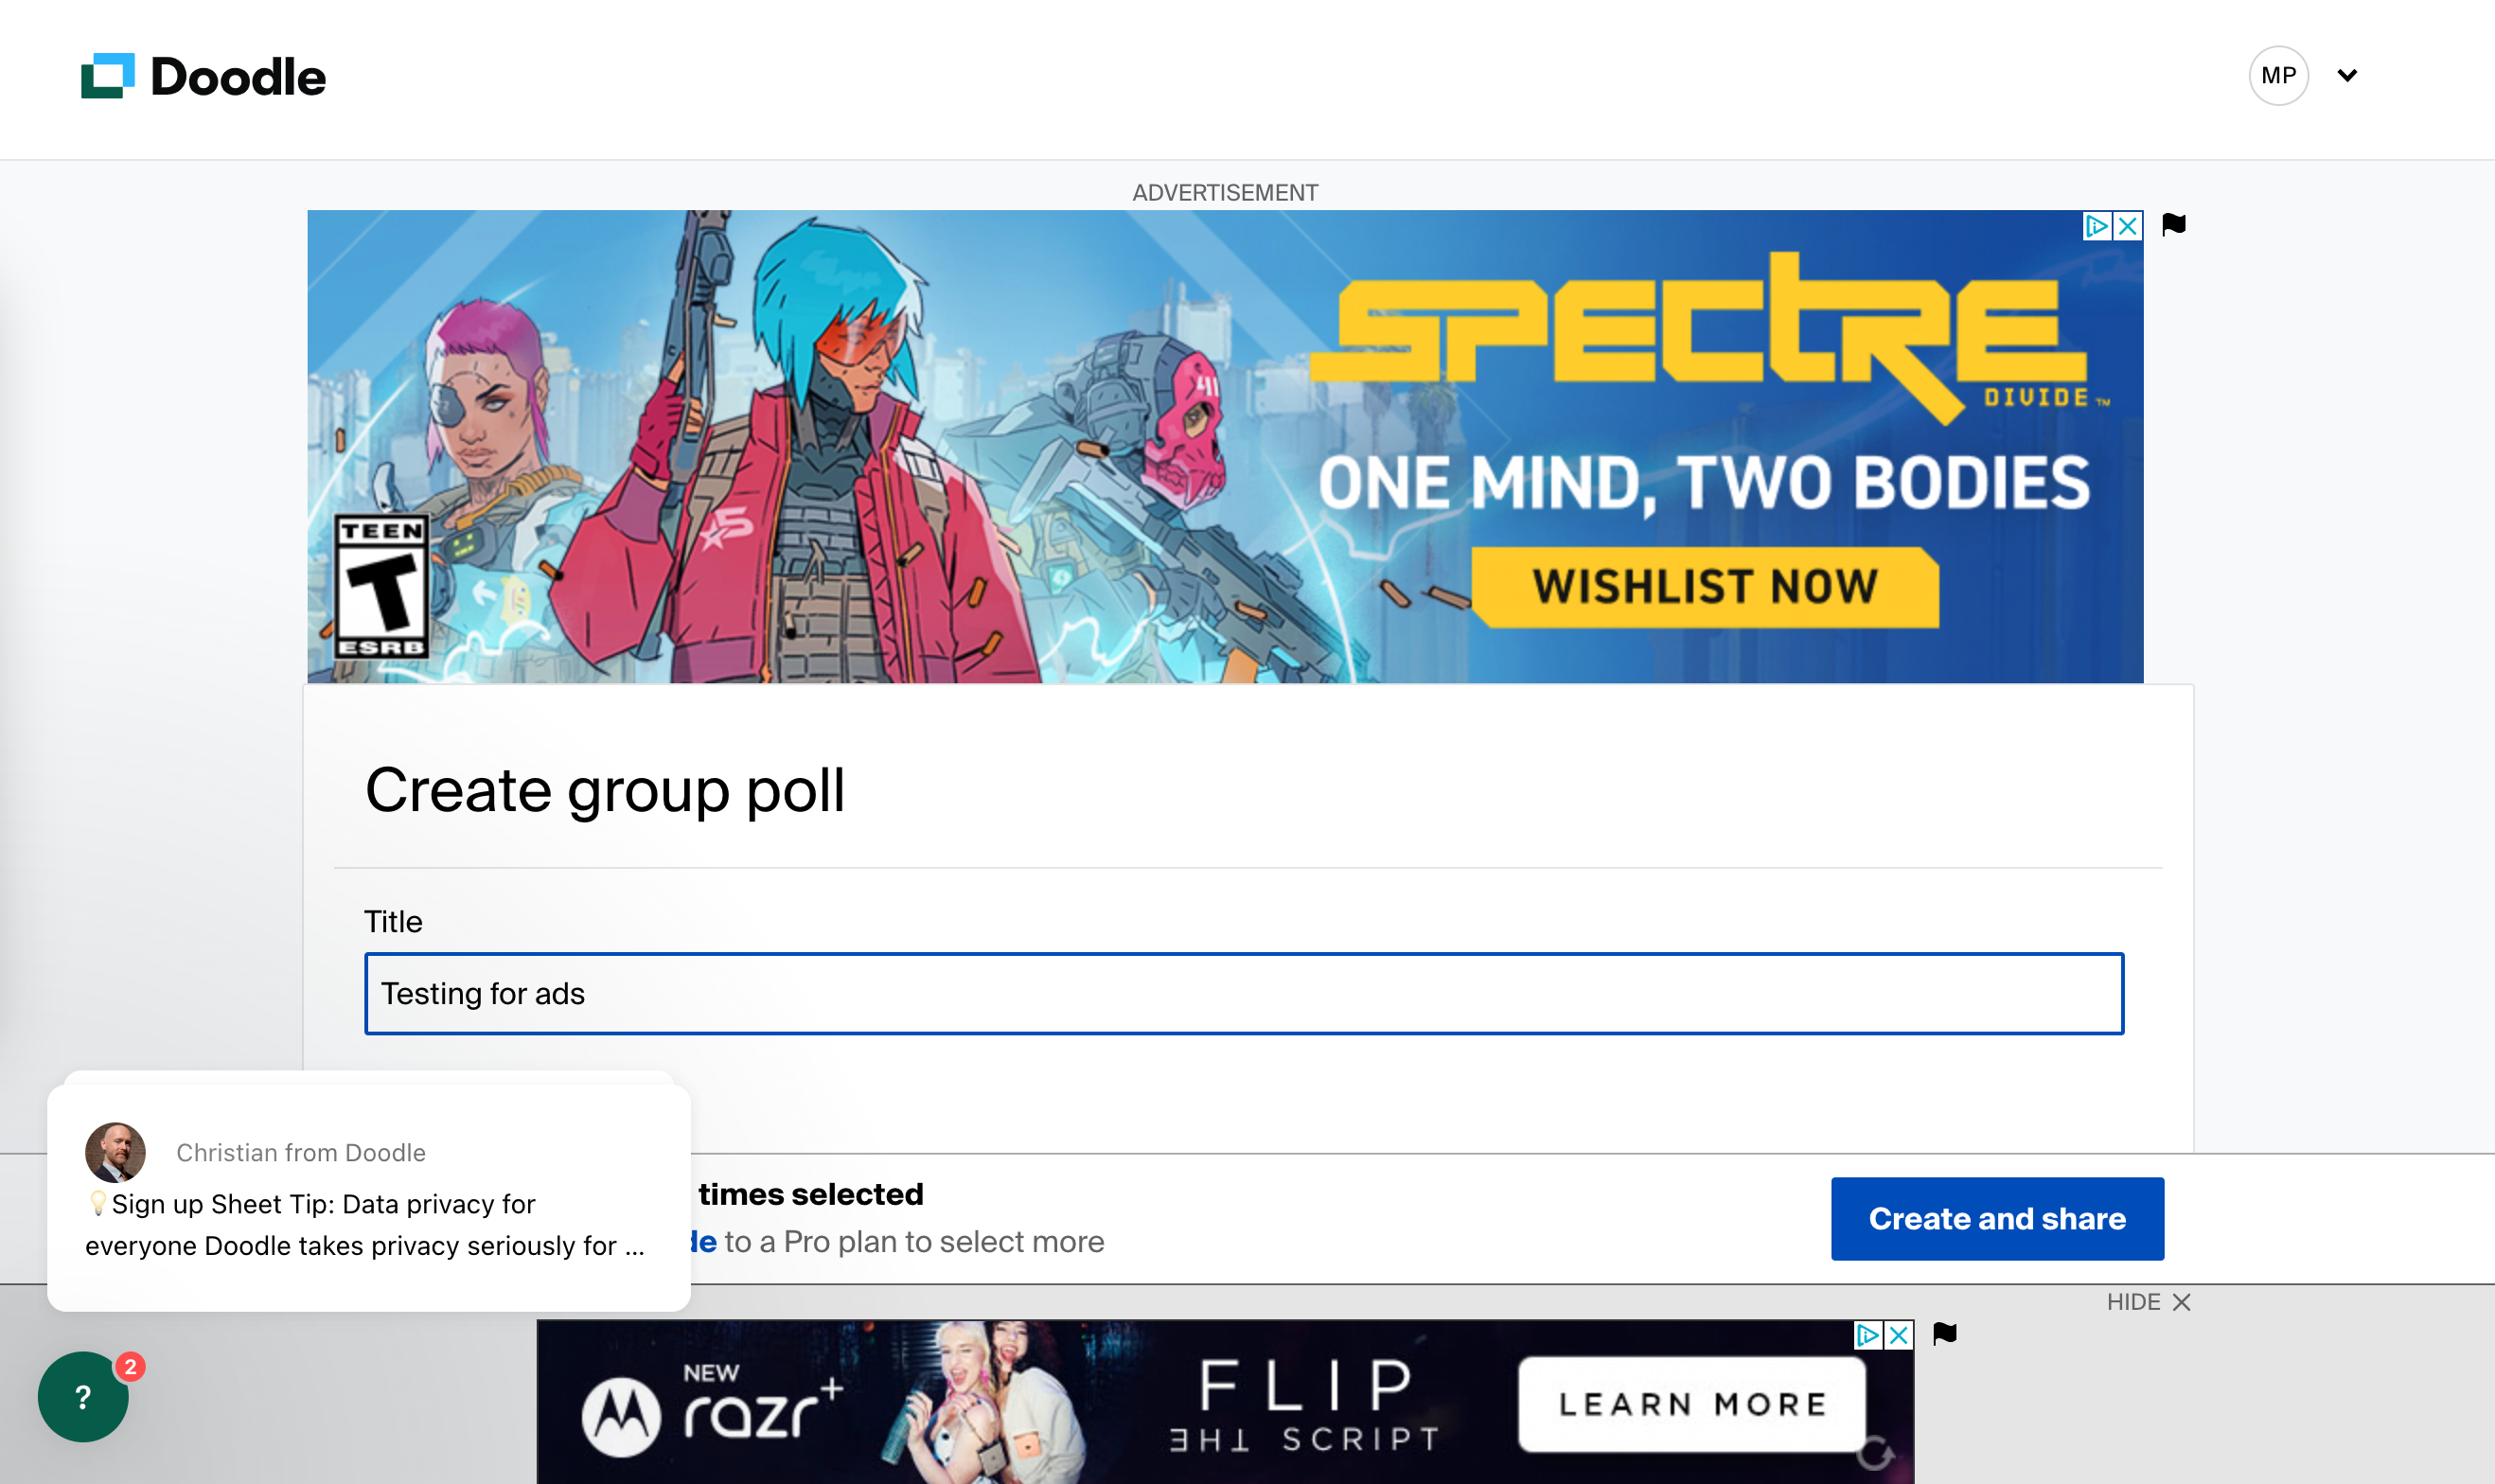Click the AdChoices close button on top ad
The height and width of the screenshot is (1484, 2495).
(2128, 222)
